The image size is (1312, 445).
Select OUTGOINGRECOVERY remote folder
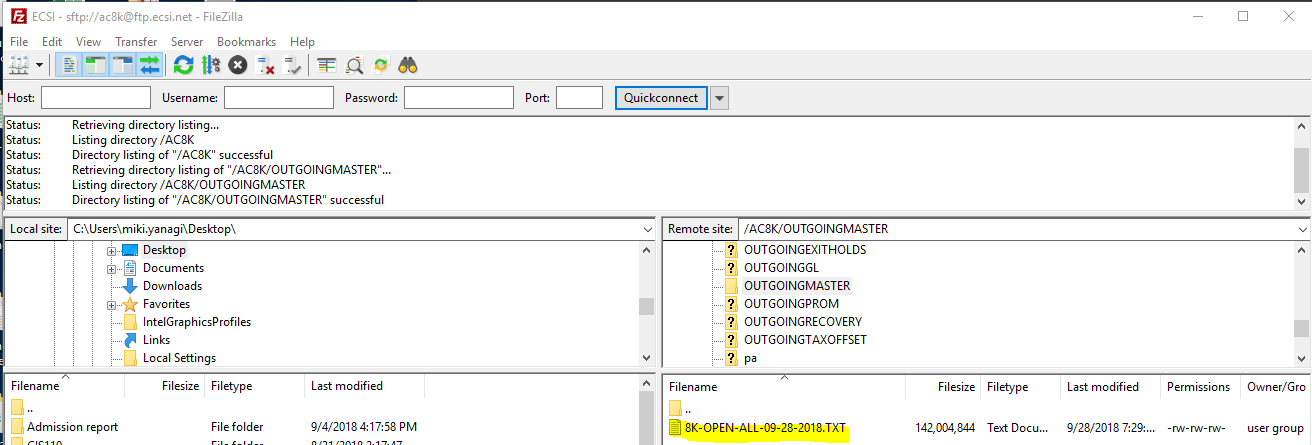click(x=803, y=322)
